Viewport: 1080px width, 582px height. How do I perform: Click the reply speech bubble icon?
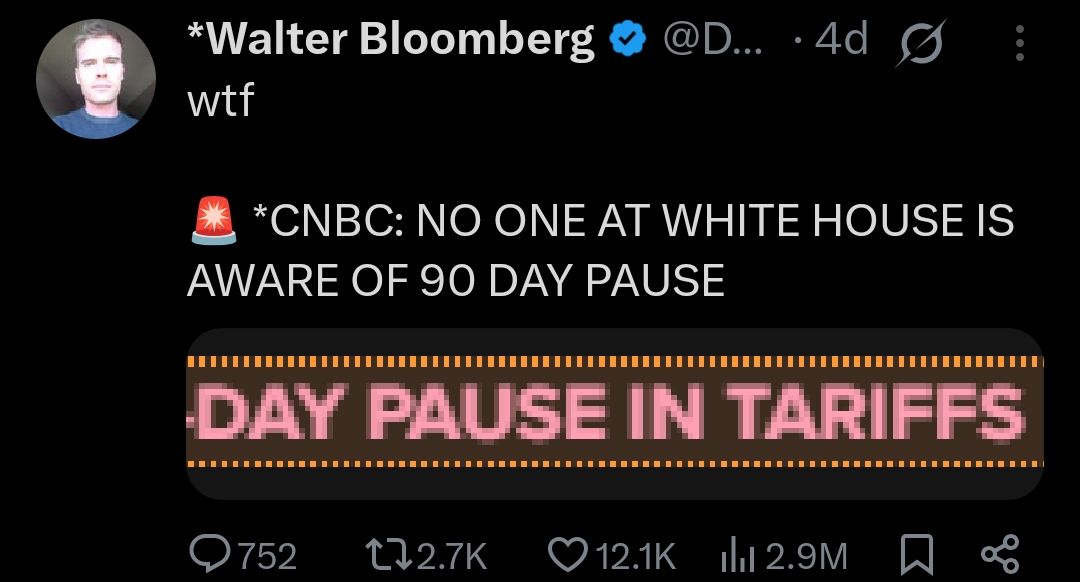click(209, 553)
